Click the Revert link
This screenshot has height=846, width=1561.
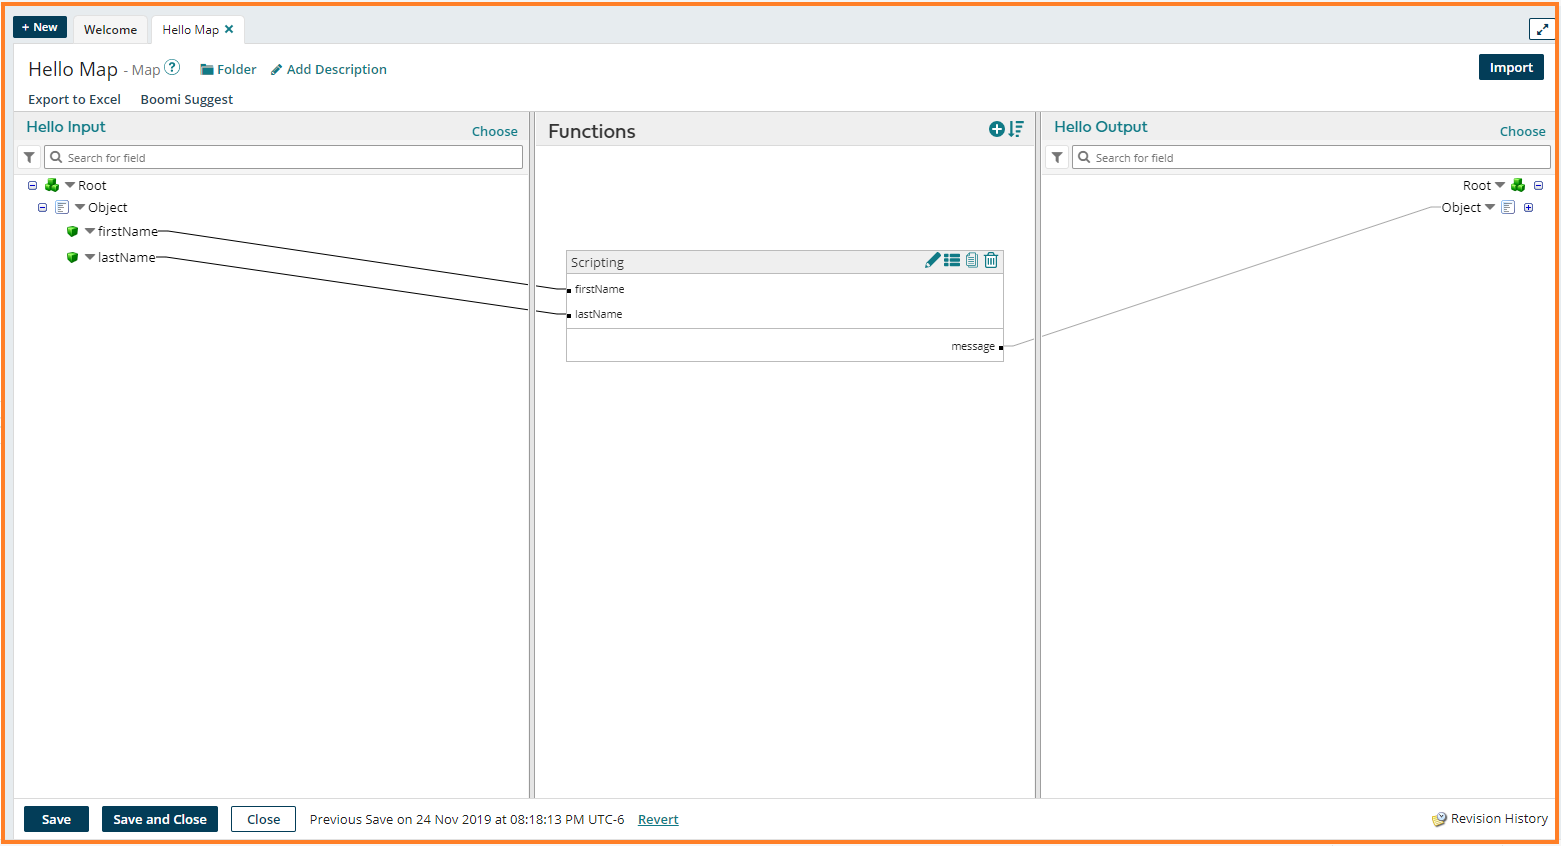pyautogui.click(x=658, y=819)
